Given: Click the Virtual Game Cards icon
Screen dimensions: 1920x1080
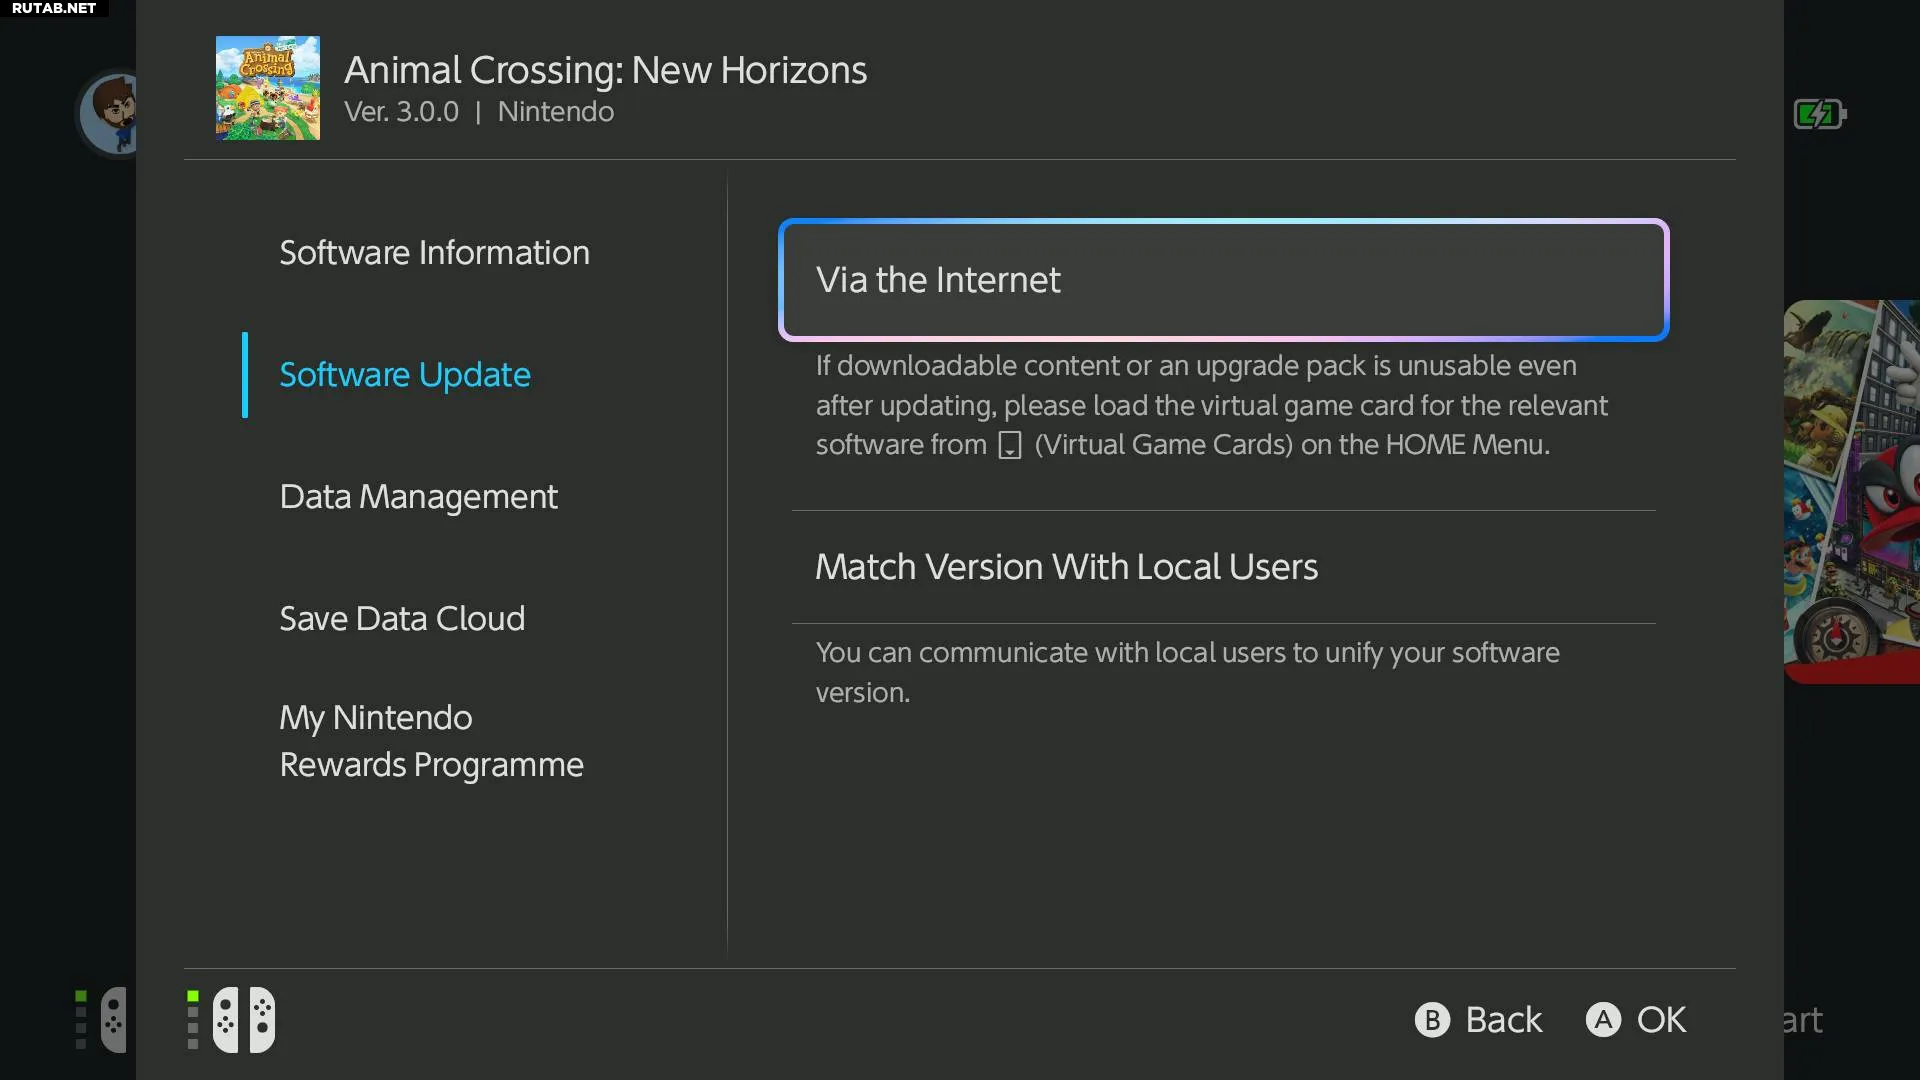Looking at the screenshot, I should 1010,445.
